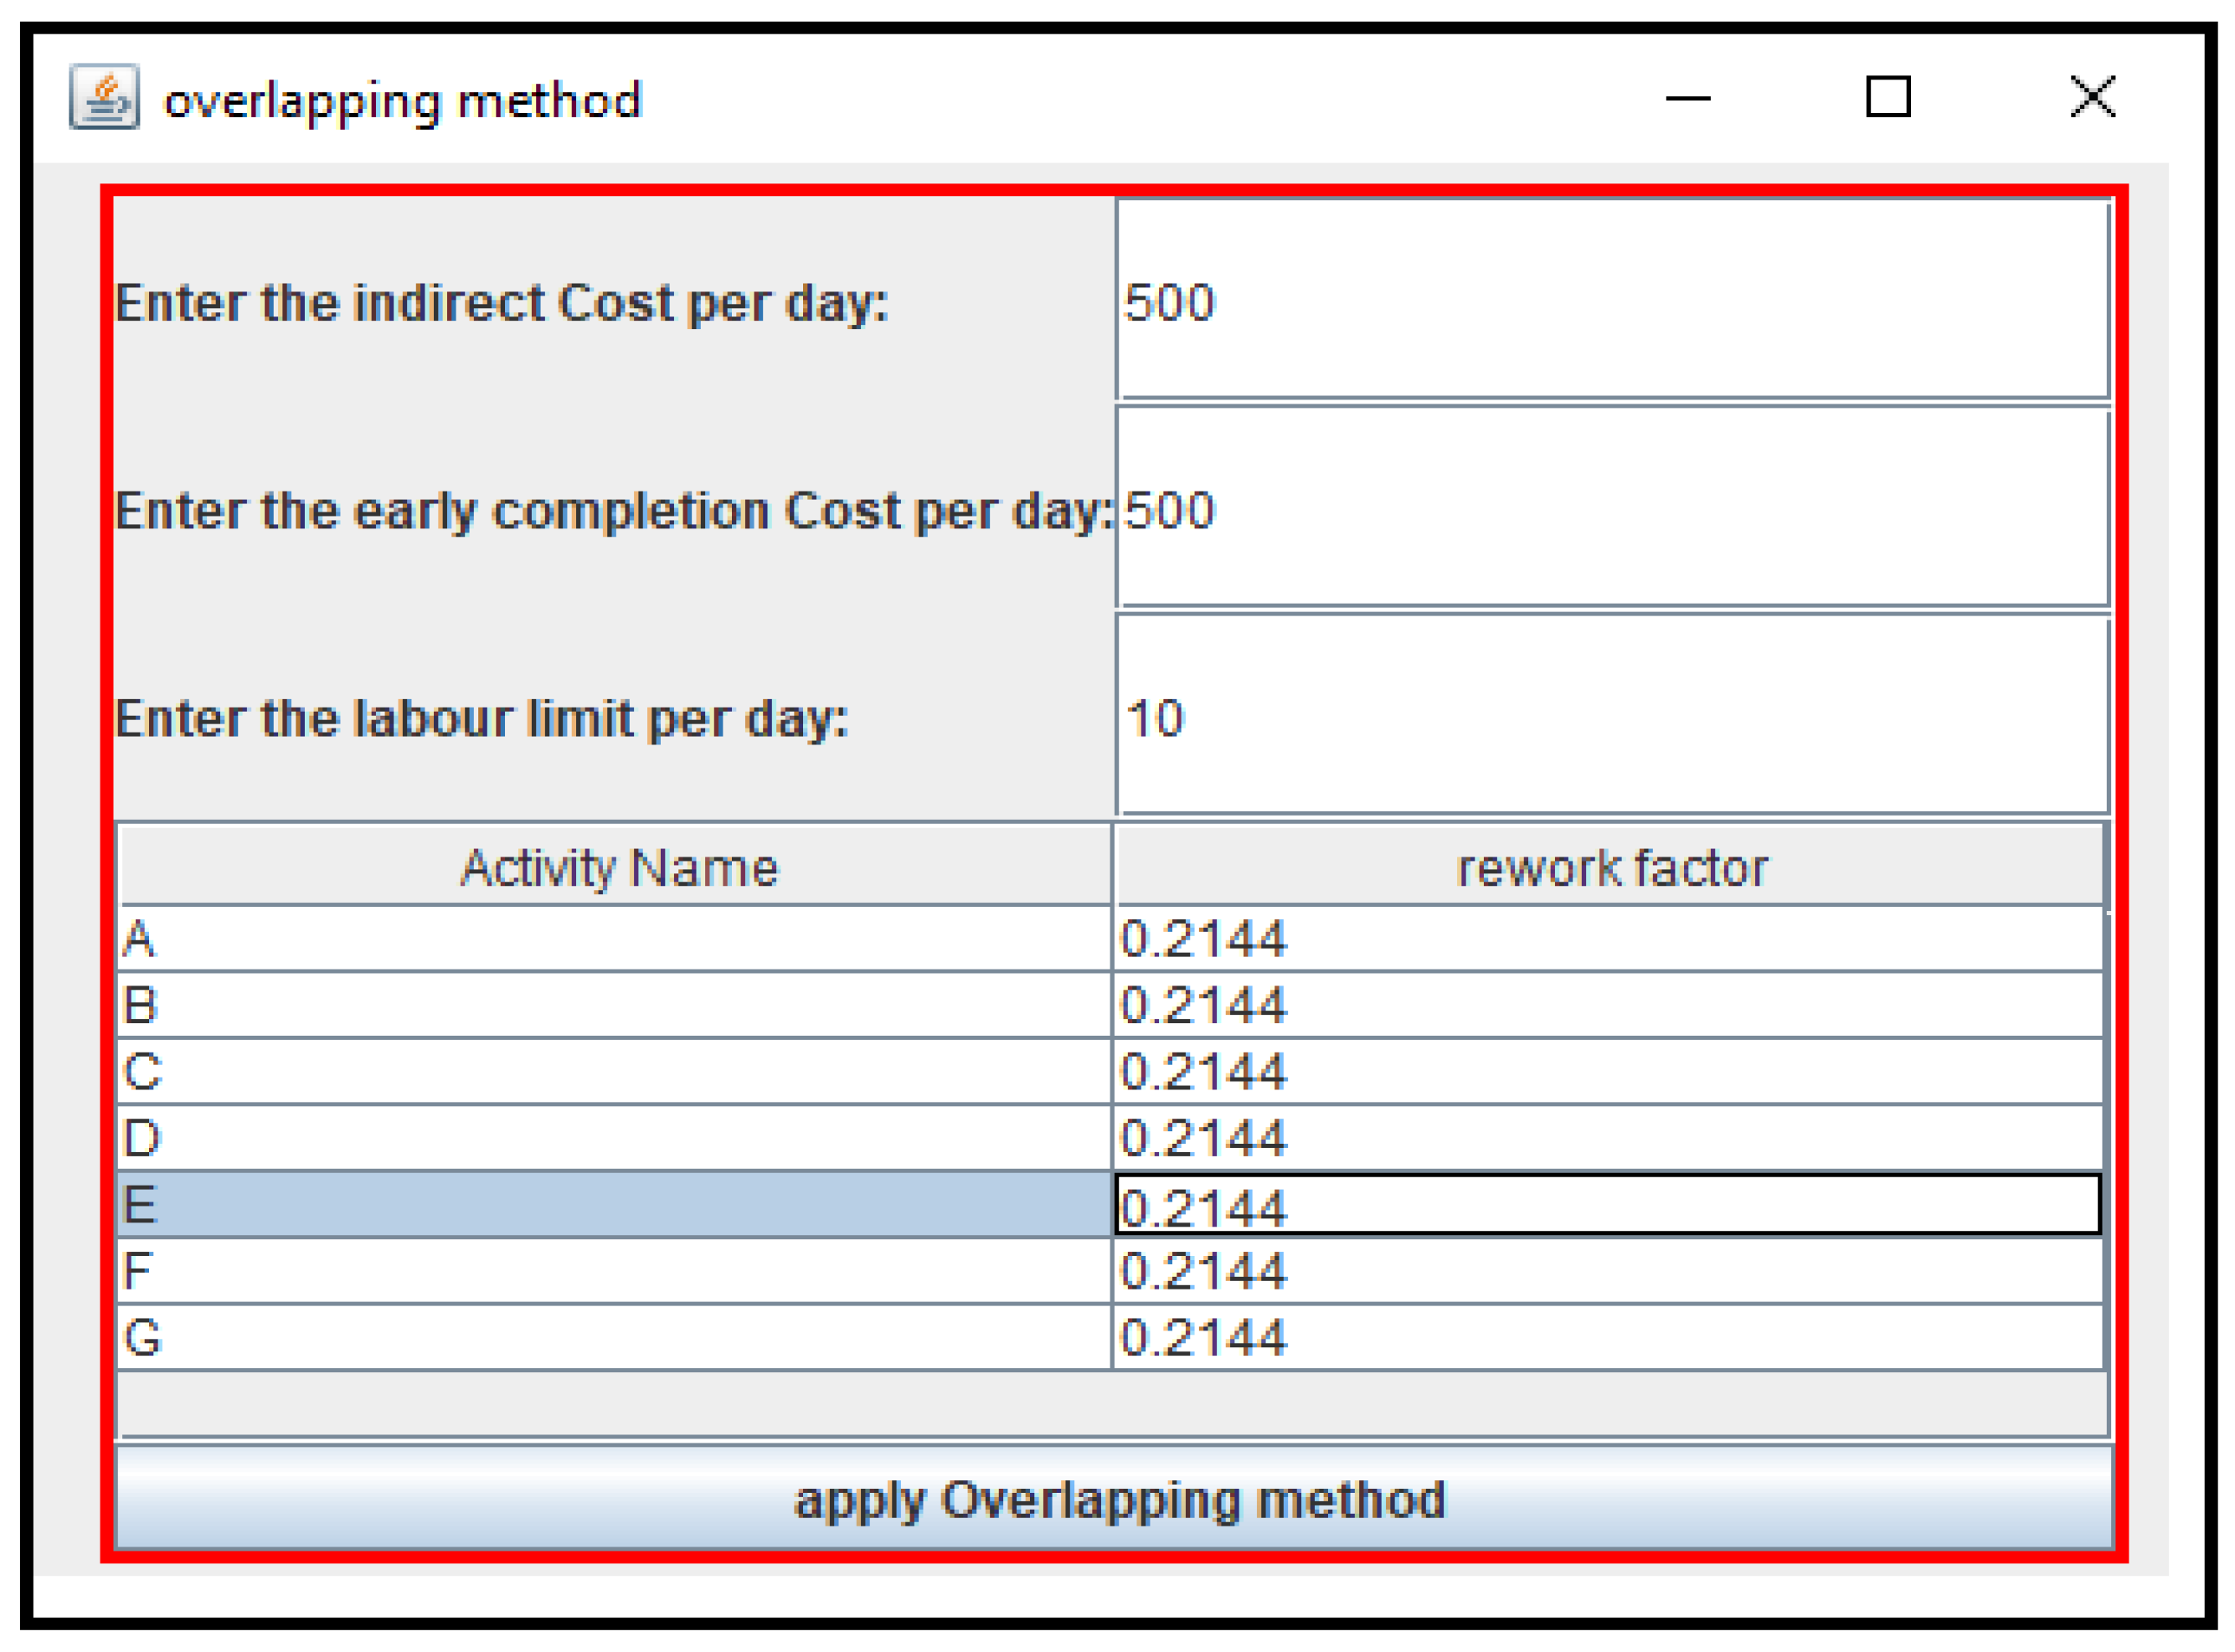The height and width of the screenshot is (1652, 2235).
Task: Select activity C row name cell
Action: click(615, 1072)
